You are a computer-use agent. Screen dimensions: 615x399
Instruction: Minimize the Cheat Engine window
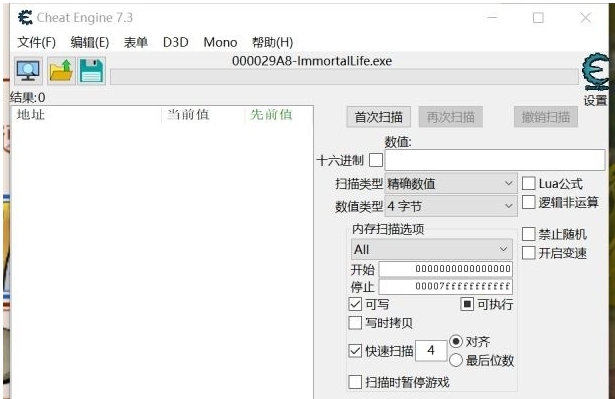pyautogui.click(x=492, y=18)
